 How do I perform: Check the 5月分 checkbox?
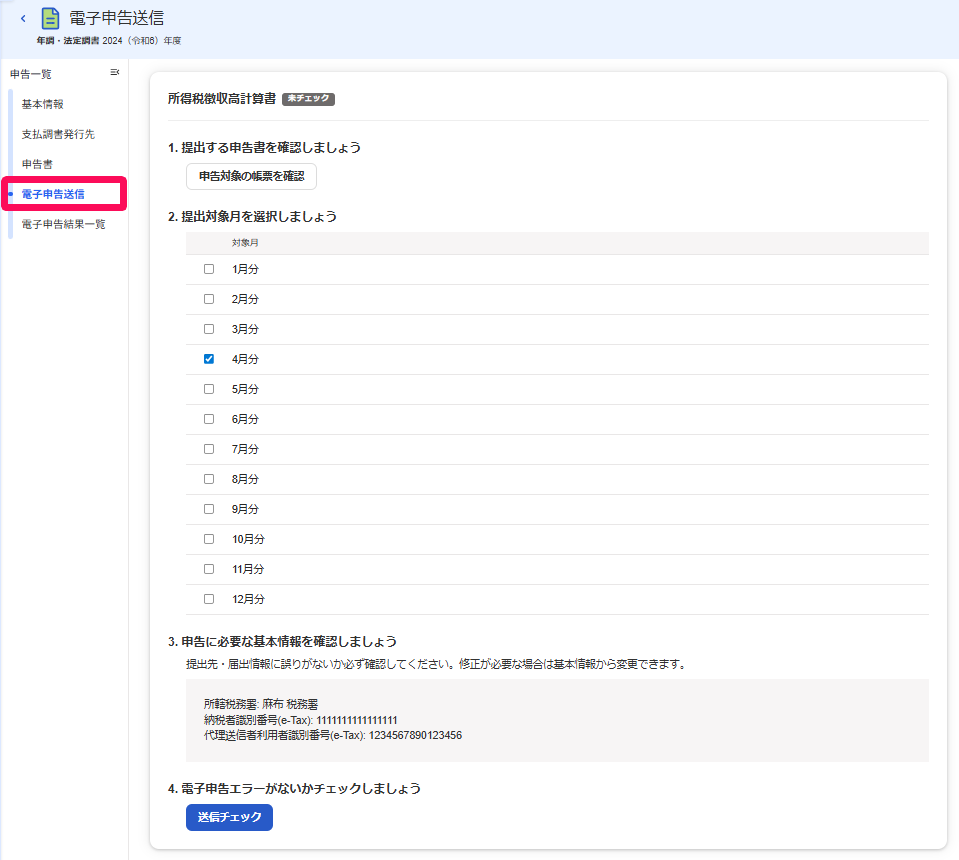tap(209, 389)
